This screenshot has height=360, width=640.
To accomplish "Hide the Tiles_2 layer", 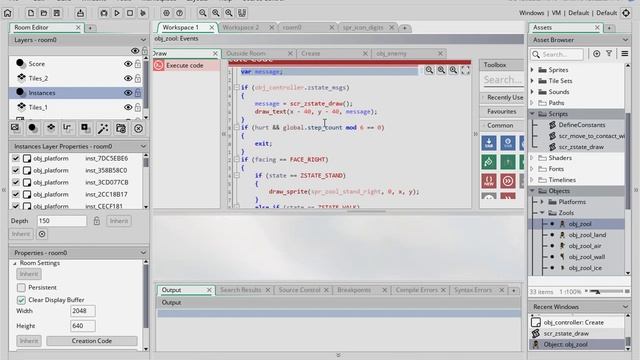I will (128, 78).
